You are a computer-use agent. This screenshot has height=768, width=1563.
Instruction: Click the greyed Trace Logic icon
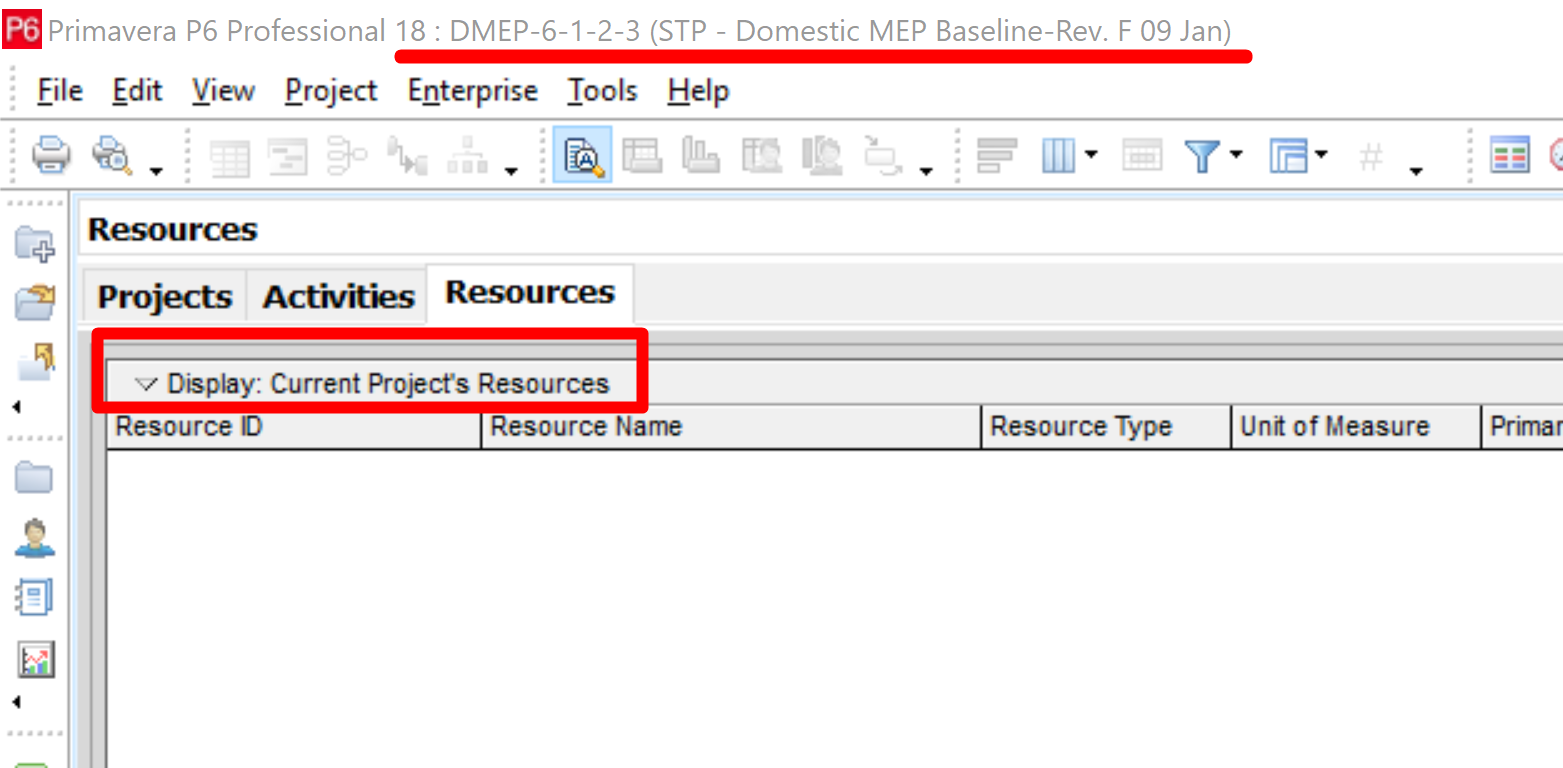click(407, 157)
